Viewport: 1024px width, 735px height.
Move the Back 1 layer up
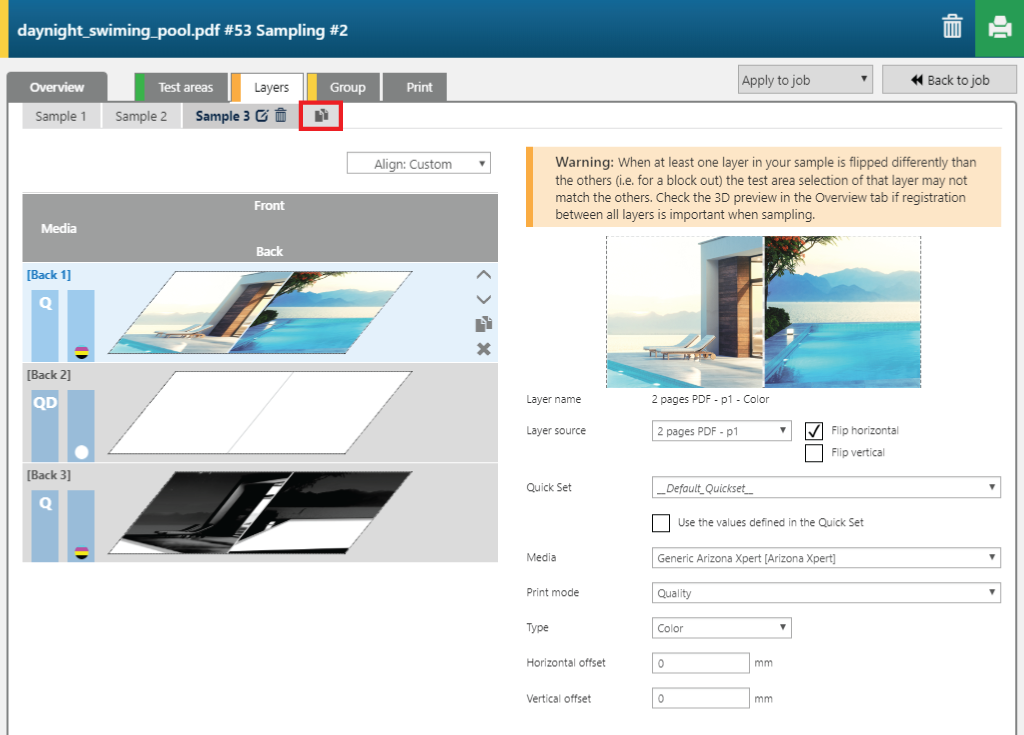coord(483,275)
